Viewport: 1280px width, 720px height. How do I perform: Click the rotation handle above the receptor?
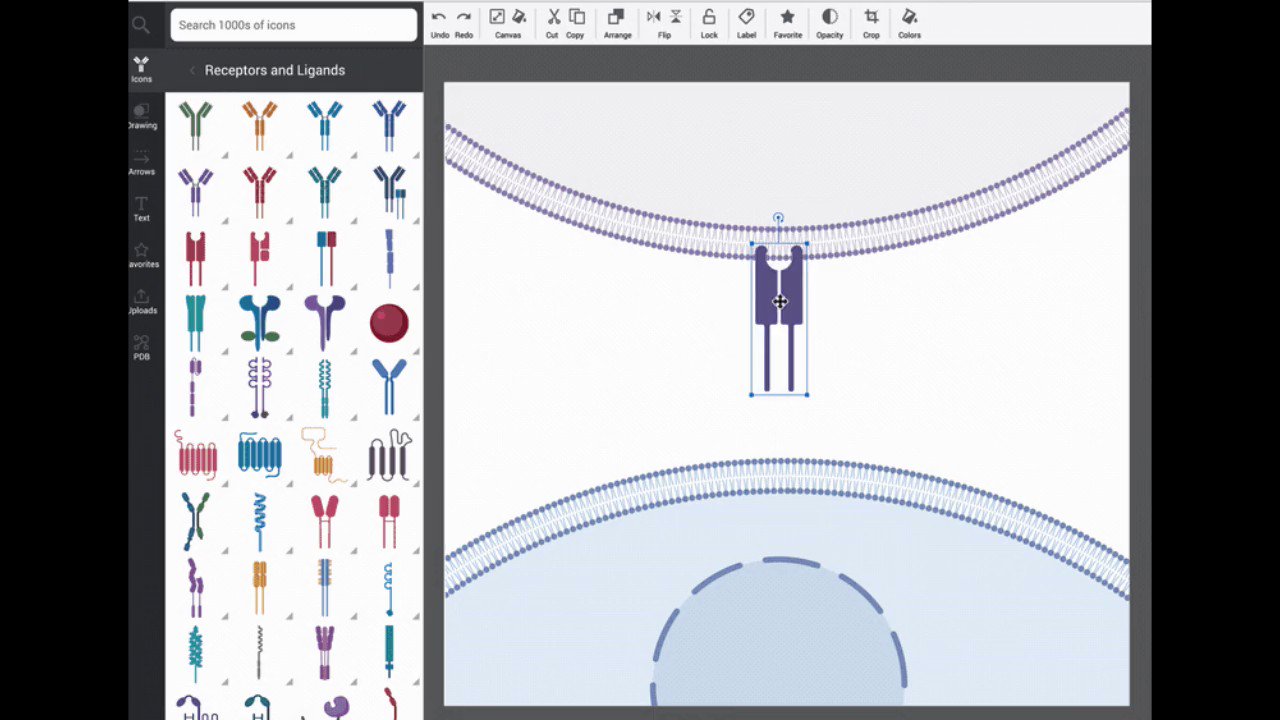coord(778,217)
